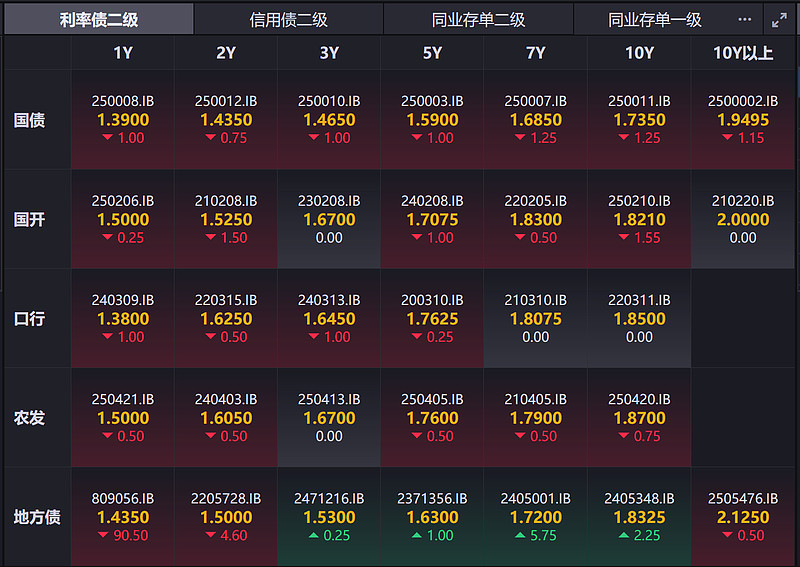Open the more tabs ellipsis menu
The width and height of the screenshot is (800, 567).
pyautogui.click(x=744, y=19)
